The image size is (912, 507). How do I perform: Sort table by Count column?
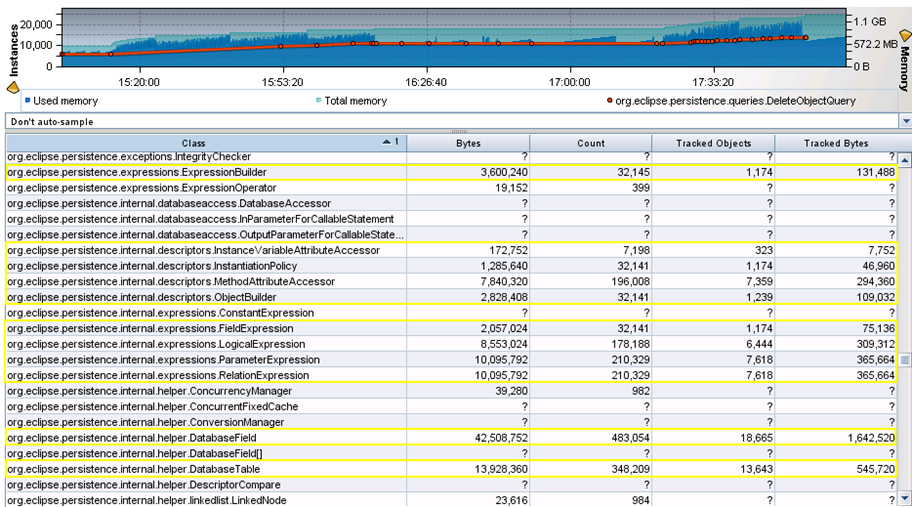[x=590, y=143]
